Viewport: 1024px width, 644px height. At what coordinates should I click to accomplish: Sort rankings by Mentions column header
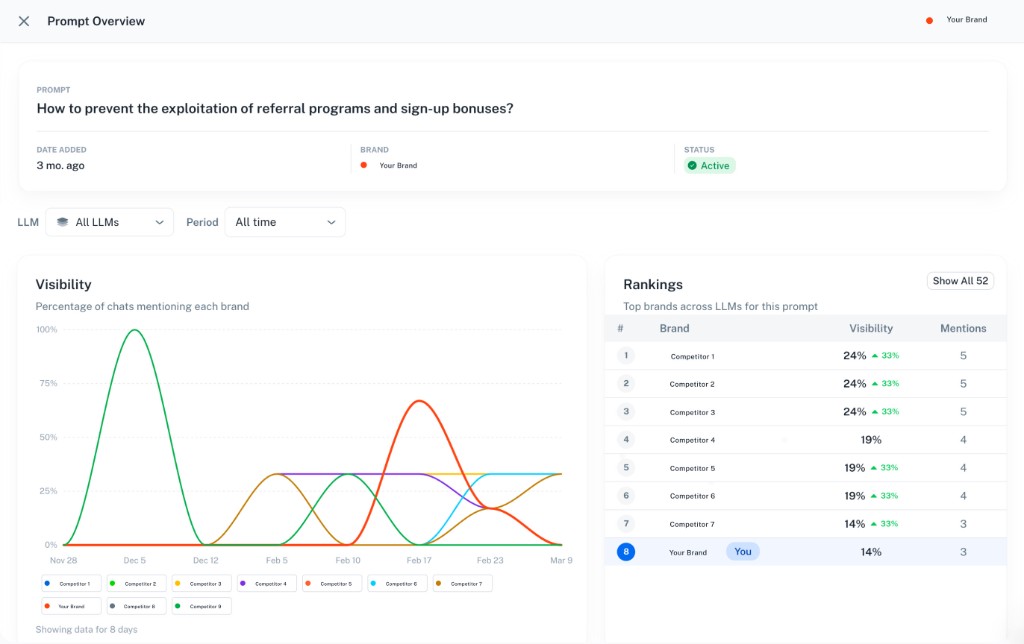coord(962,328)
